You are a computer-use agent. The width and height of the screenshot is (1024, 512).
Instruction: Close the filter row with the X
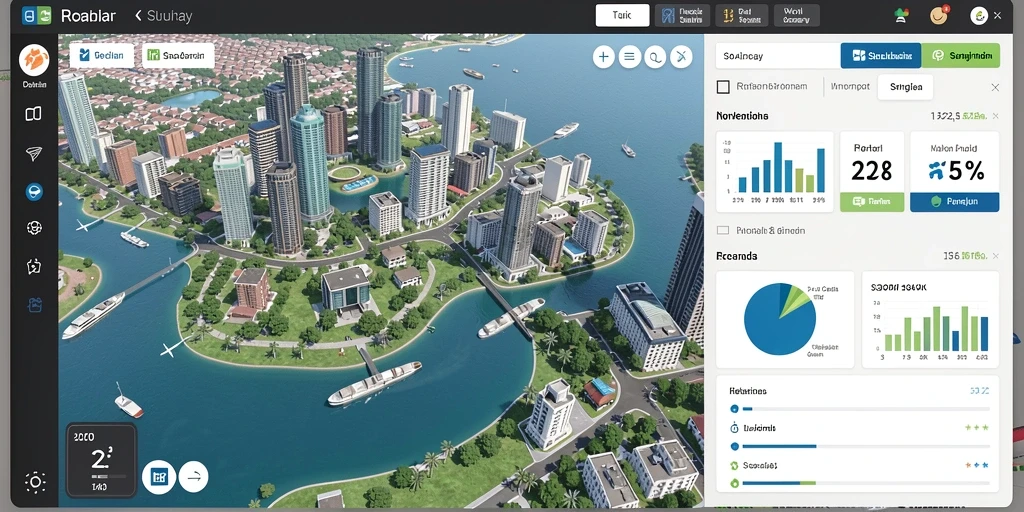pos(995,87)
